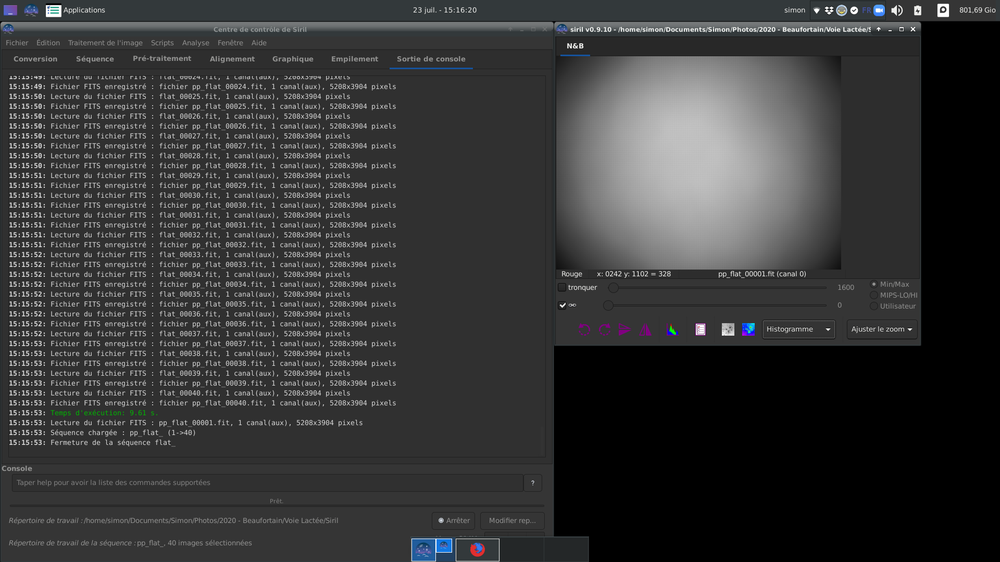Click the clock showing 23 juil. 15:16:20

click(x=445, y=10)
